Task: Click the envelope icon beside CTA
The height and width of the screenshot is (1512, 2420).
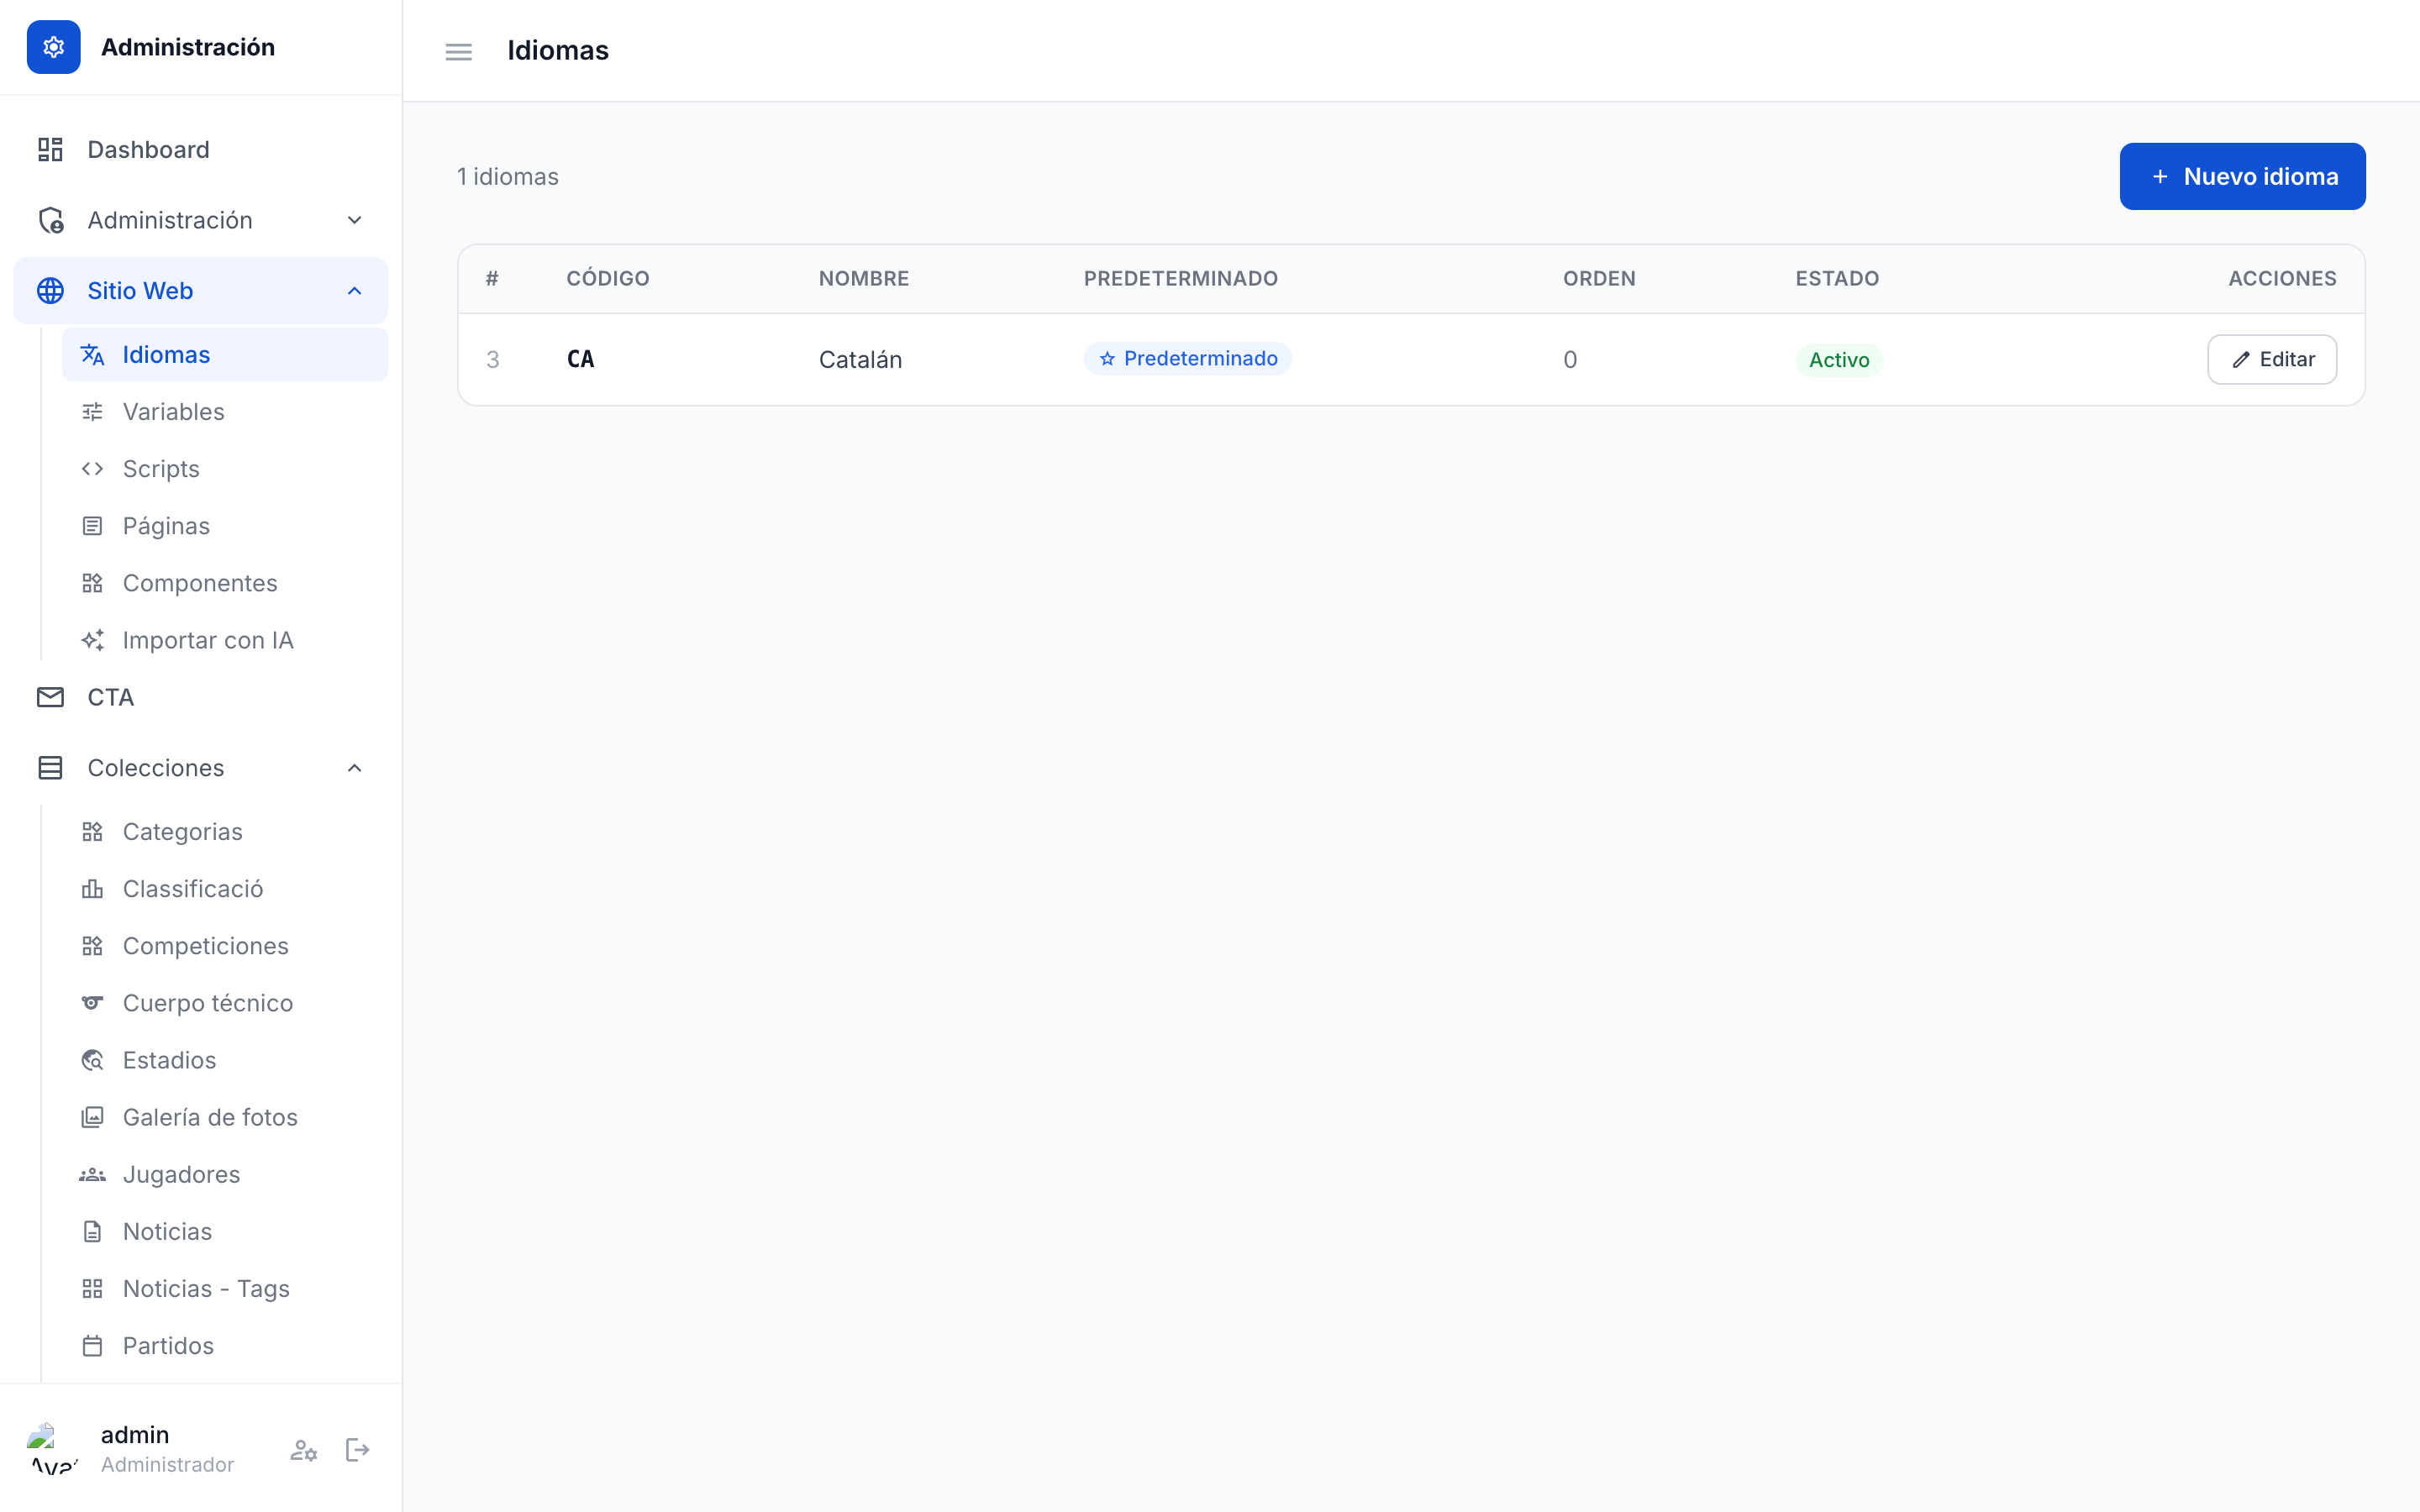Action: pyautogui.click(x=50, y=697)
